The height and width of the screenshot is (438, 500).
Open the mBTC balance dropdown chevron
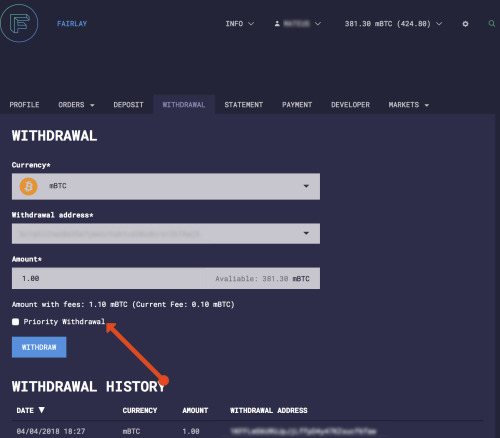point(439,24)
